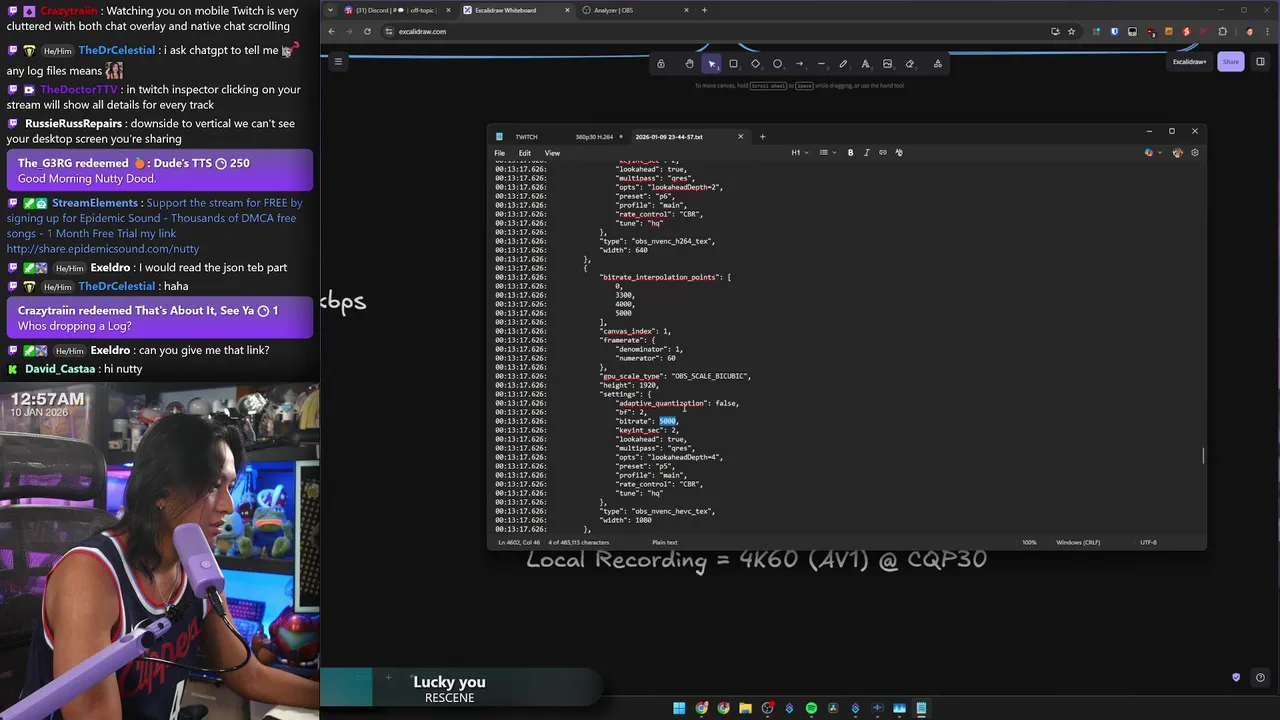
Task: Open the Excalidraw help button
Action: pyautogui.click(x=1261, y=678)
